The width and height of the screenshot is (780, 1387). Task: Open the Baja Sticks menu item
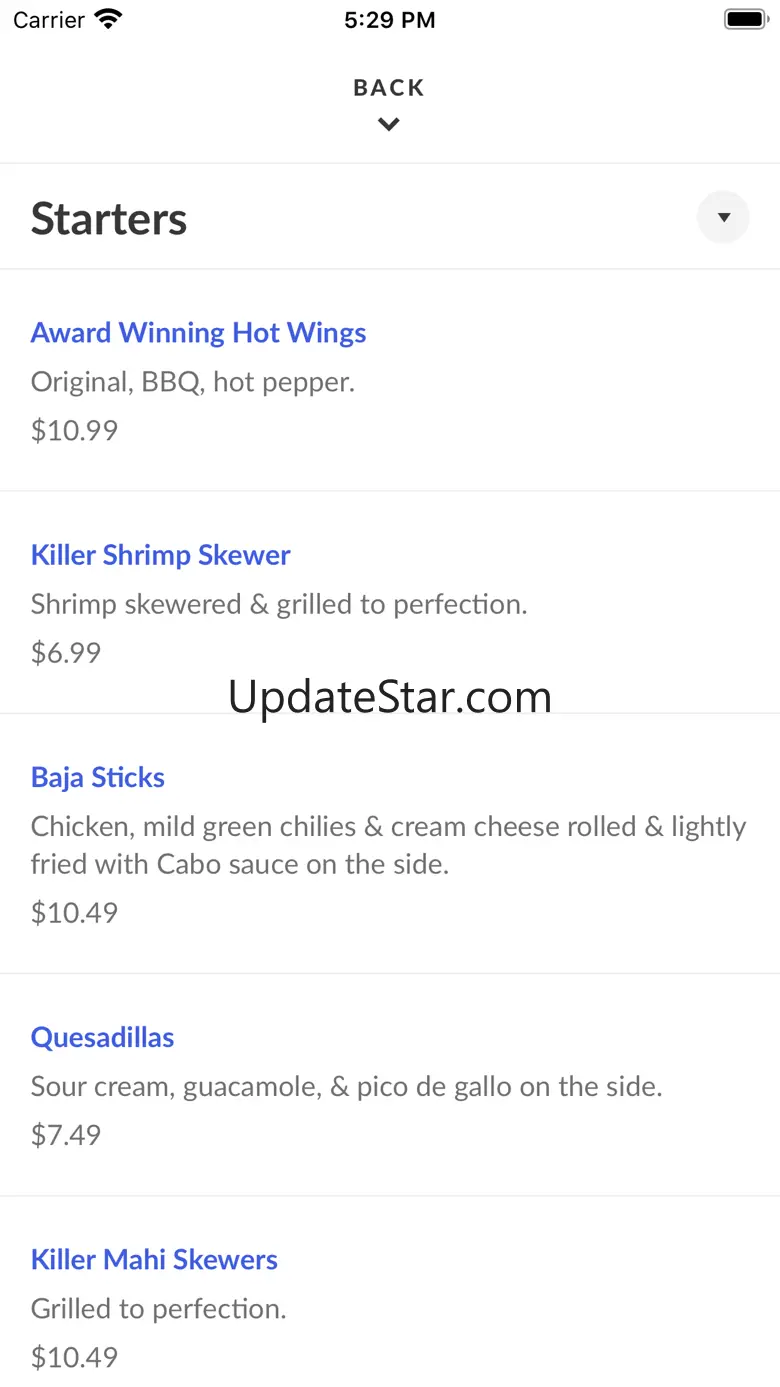98,777
